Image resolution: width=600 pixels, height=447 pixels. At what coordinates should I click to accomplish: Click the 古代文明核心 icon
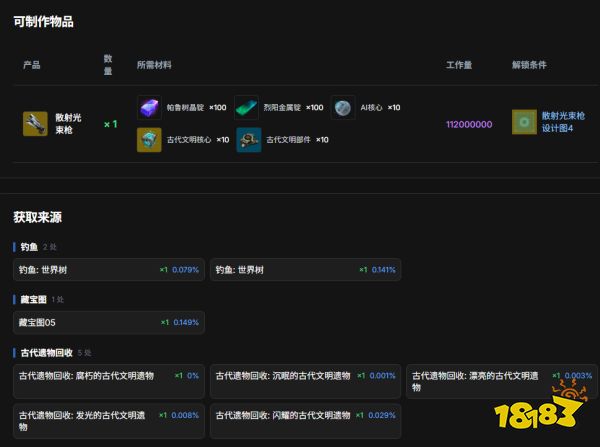point(149,140)
